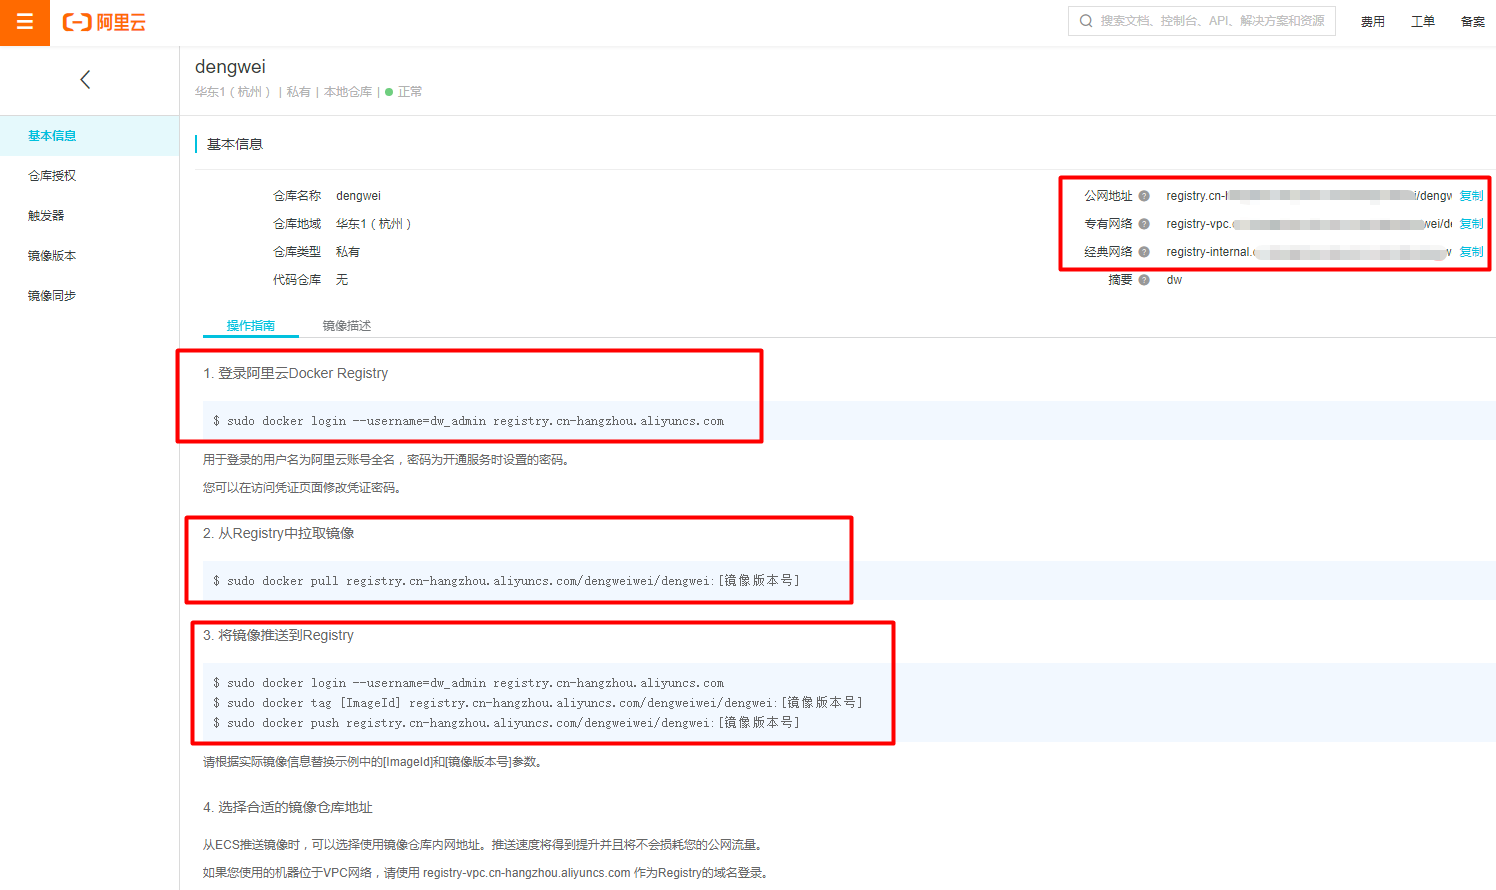Click the Aliyun logo
The width and height of the screenshot is (1496, 890).
pos(104,22)
